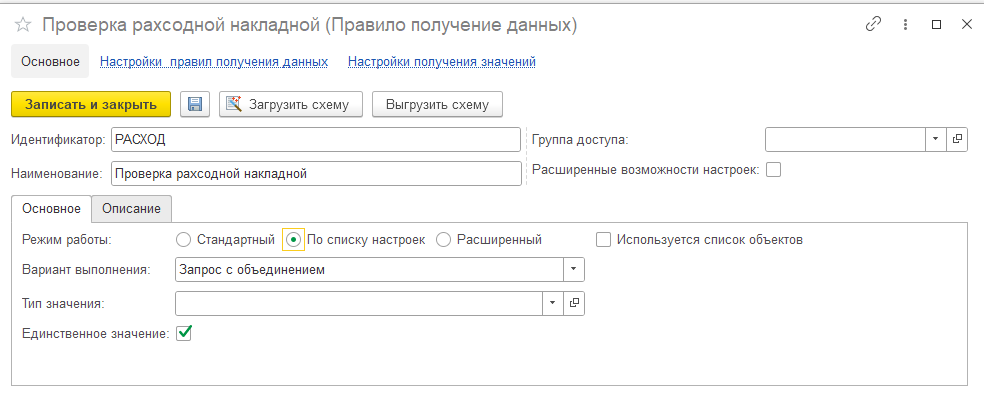Expand Группа доступа dropdown arrow
Viewport: 984px width, 393px height.
pos(936,139)
